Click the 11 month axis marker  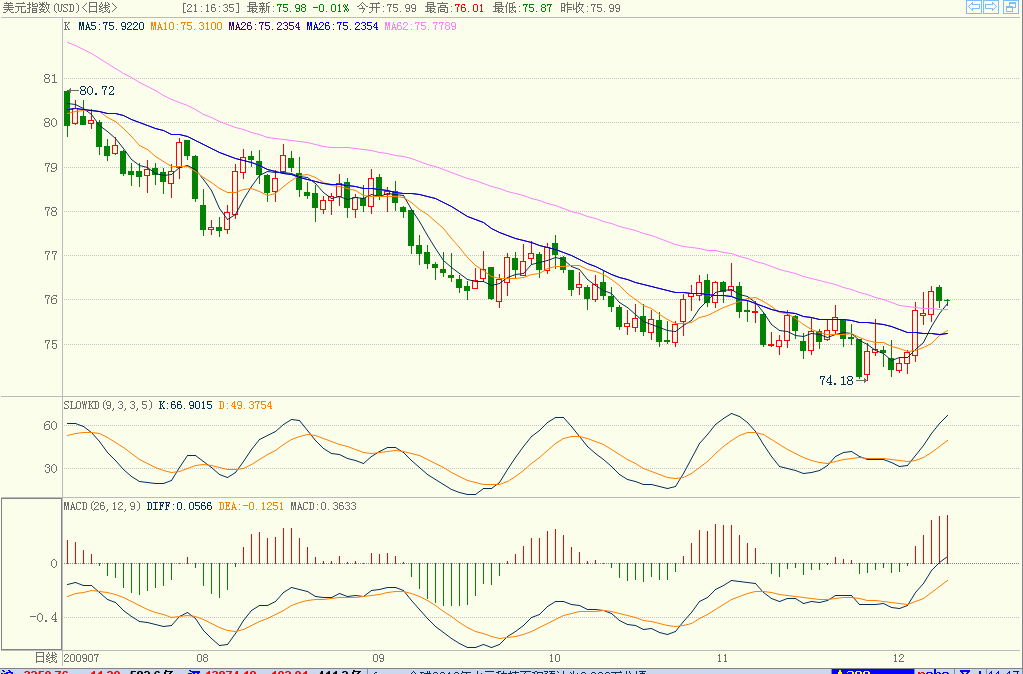pyautogui.click(x=722, y=657)
